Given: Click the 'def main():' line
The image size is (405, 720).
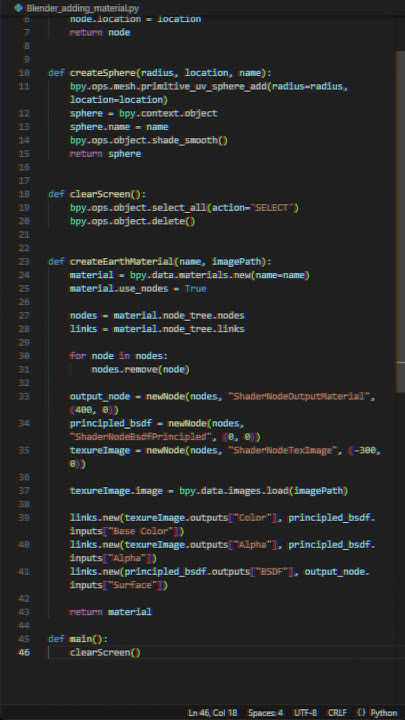Looking at the screenshot, I should [x=78, y=639].
